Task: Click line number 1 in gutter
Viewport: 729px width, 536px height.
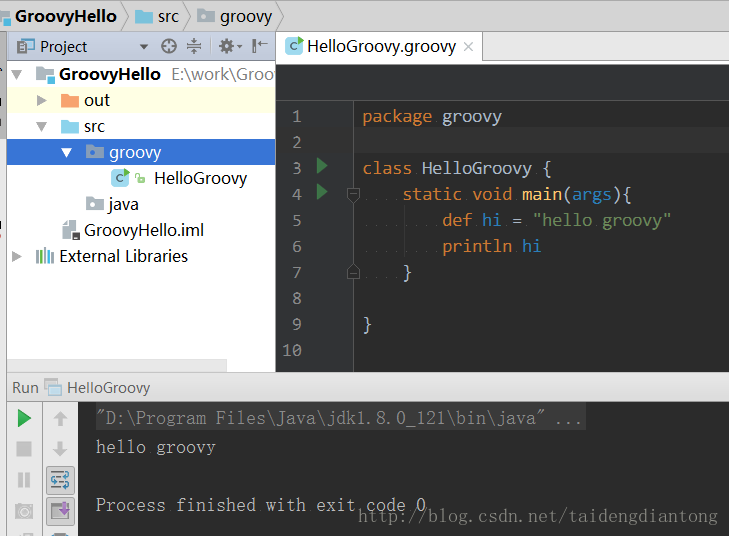Action: [x=297, y=117]
